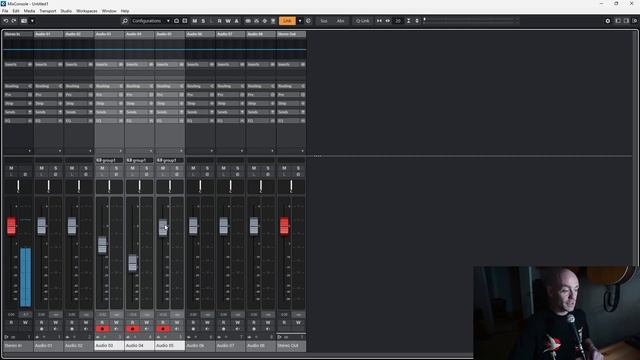Open the channel visibility dropdown arrow after Redo
The height and width of the screenshot is (360, 640).
point(32,21)
